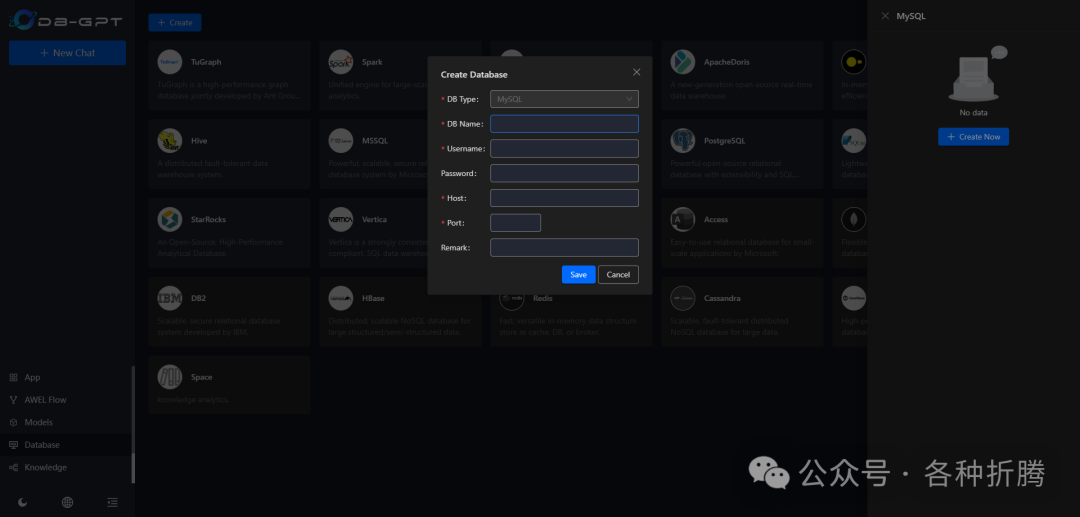Screen dimensions: 1080x517
Task: Select the HBase logo icon
Action: click(341, 298)
